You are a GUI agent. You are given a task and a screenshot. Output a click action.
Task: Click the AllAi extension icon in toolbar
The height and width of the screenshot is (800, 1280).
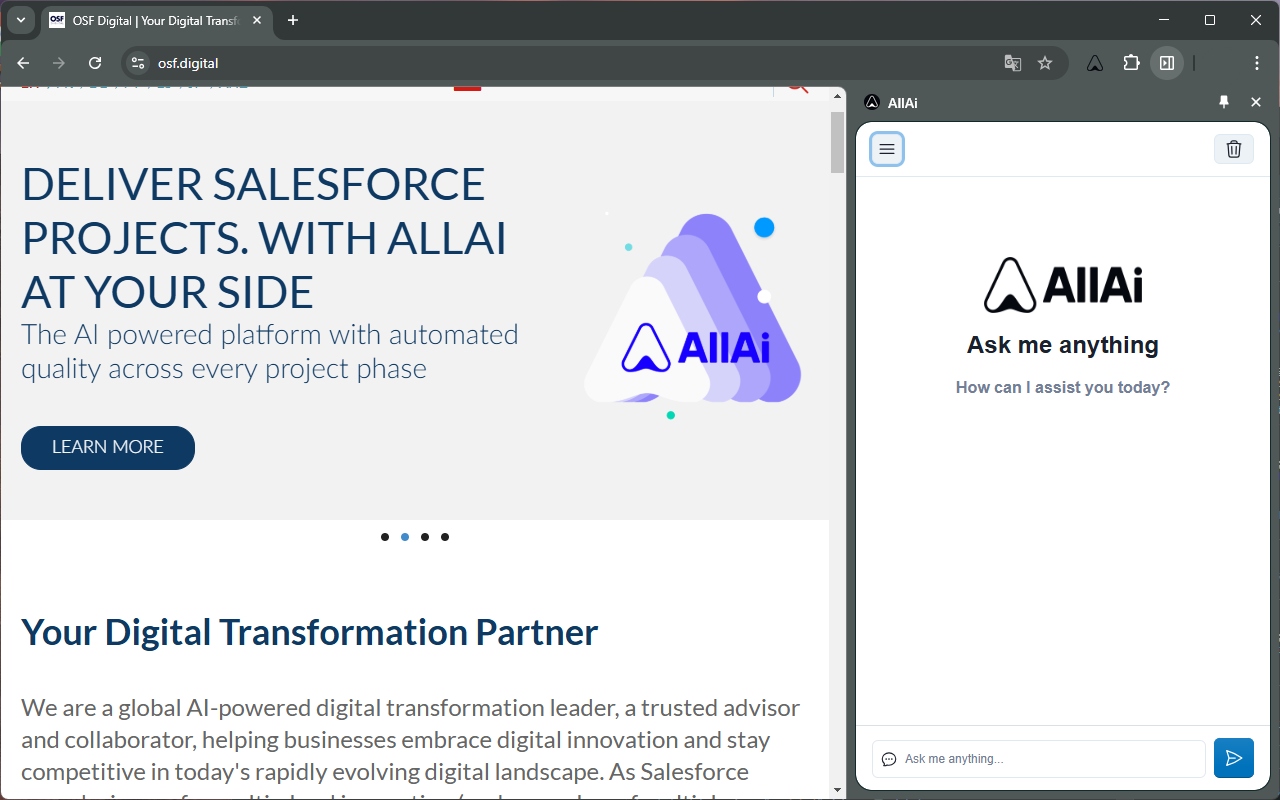[x=1095, y=63]
